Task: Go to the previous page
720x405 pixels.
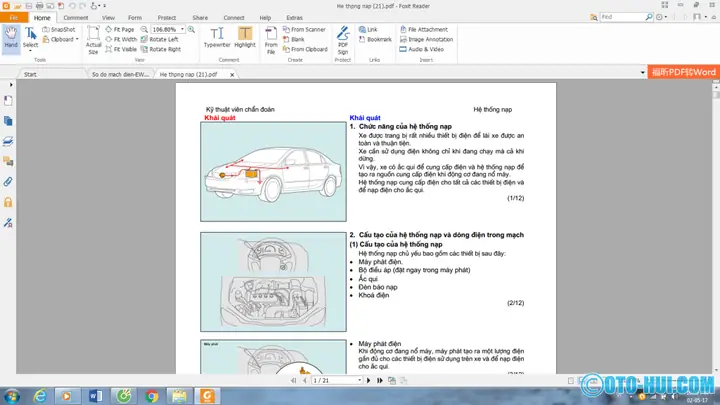Action: [304, 380]
